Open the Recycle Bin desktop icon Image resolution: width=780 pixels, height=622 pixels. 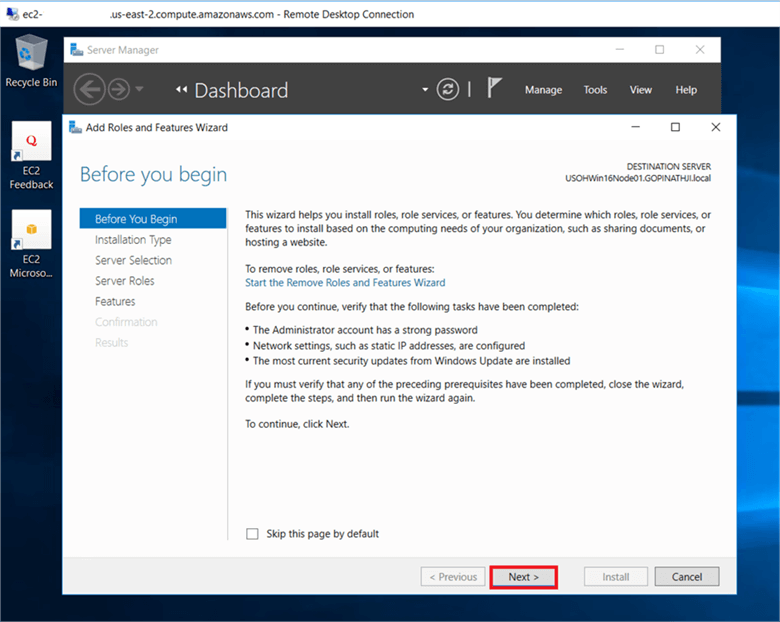(31, 60)
